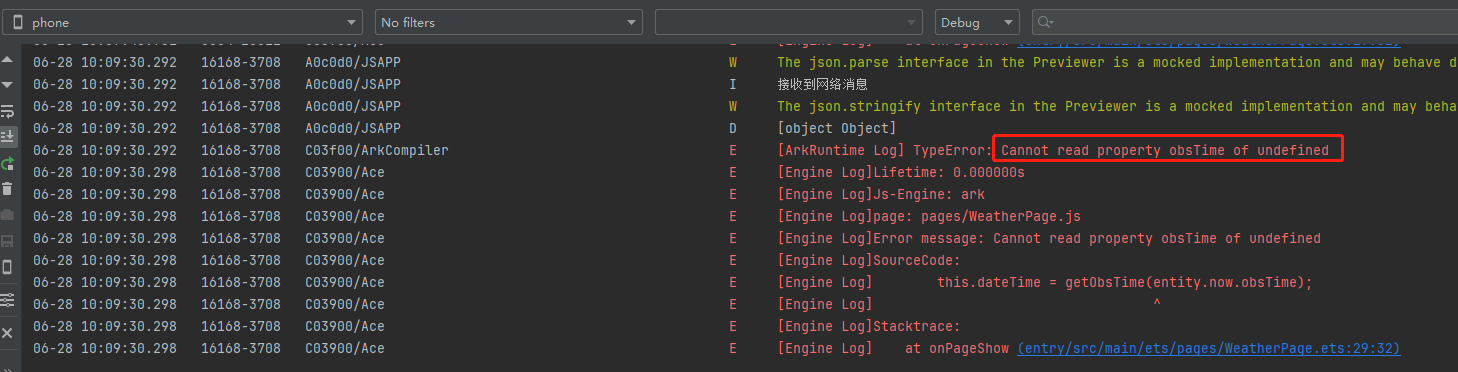
Task: Click the ArkRuntime TypeError log line
Action: (x=1053, y=150)
